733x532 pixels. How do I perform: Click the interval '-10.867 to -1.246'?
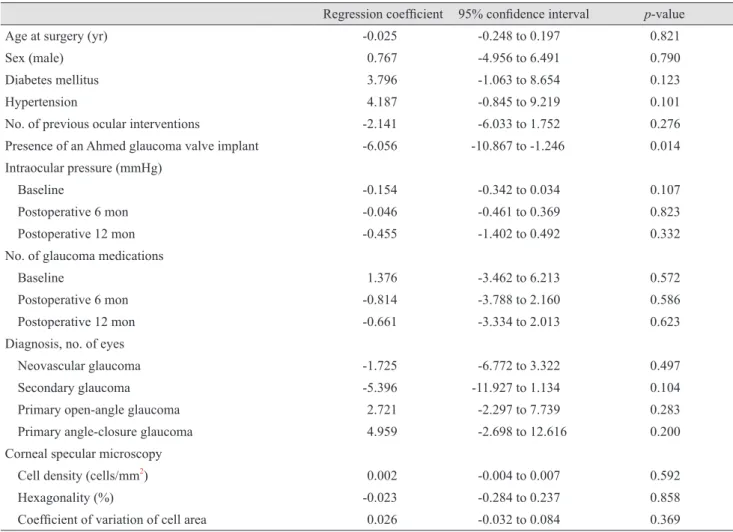(518, 146)
